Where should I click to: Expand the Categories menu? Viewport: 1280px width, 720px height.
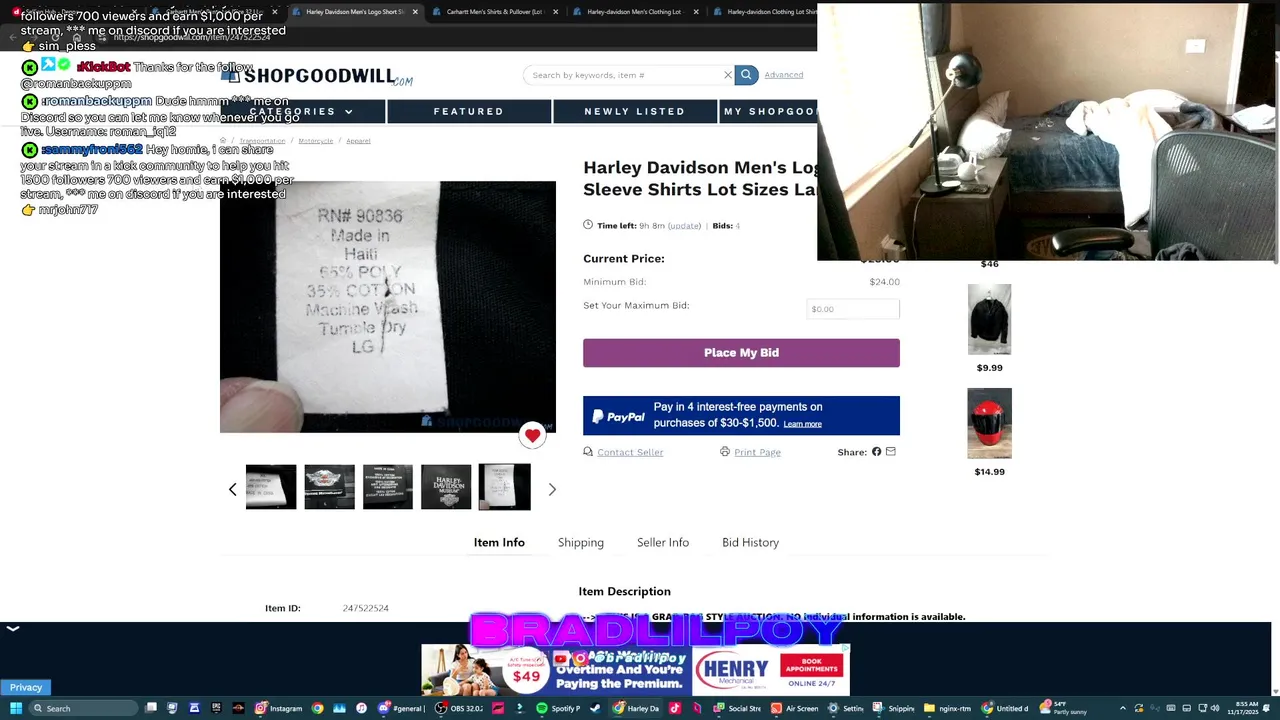301,111
